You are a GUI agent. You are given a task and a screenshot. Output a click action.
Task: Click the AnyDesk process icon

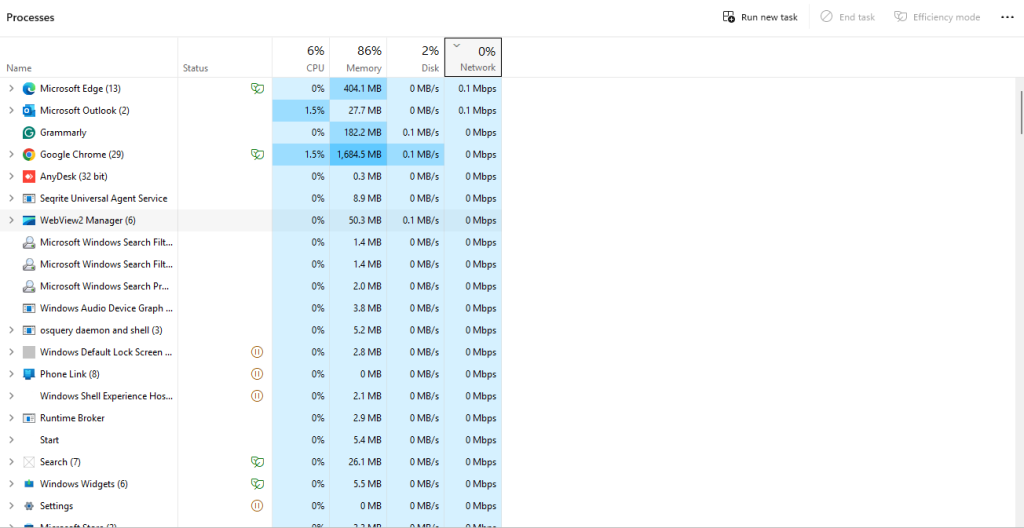point(29,176)
